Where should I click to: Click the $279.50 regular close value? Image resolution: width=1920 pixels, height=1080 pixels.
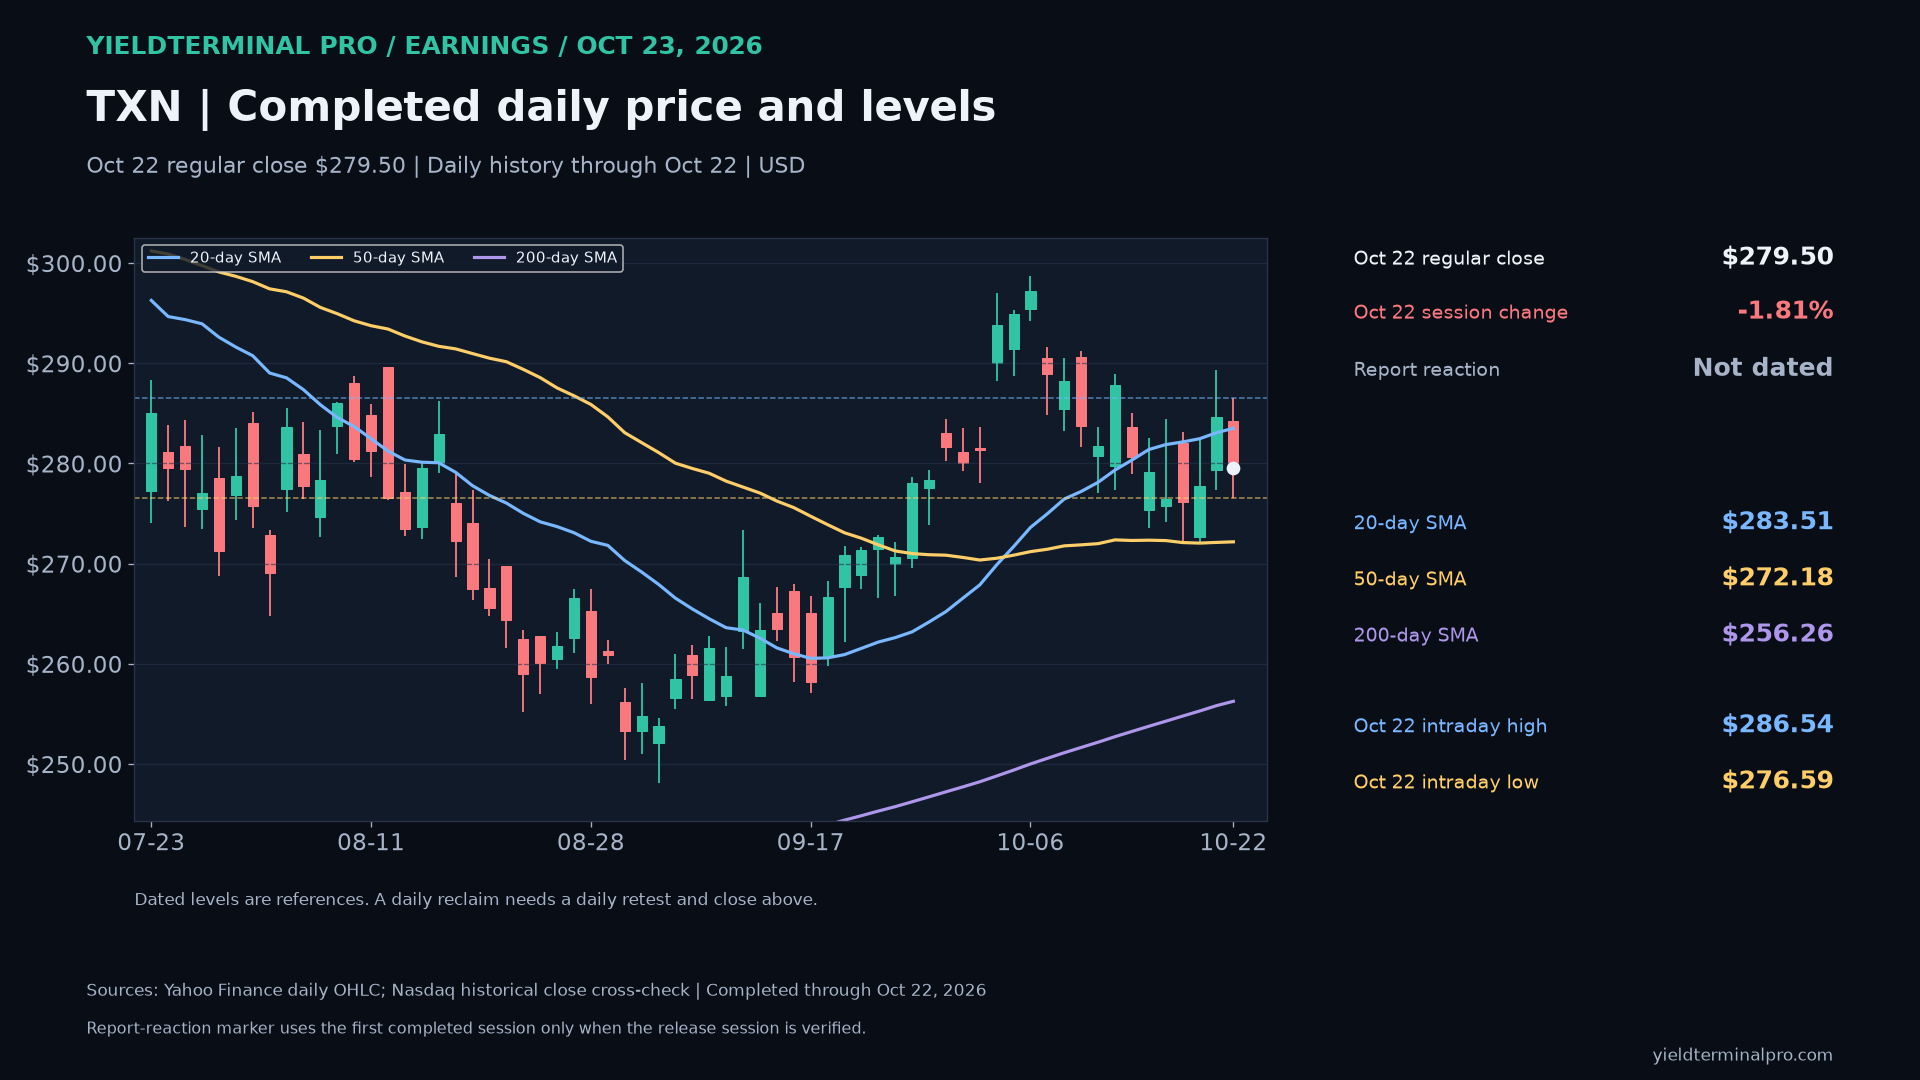tap(1777, 257)
